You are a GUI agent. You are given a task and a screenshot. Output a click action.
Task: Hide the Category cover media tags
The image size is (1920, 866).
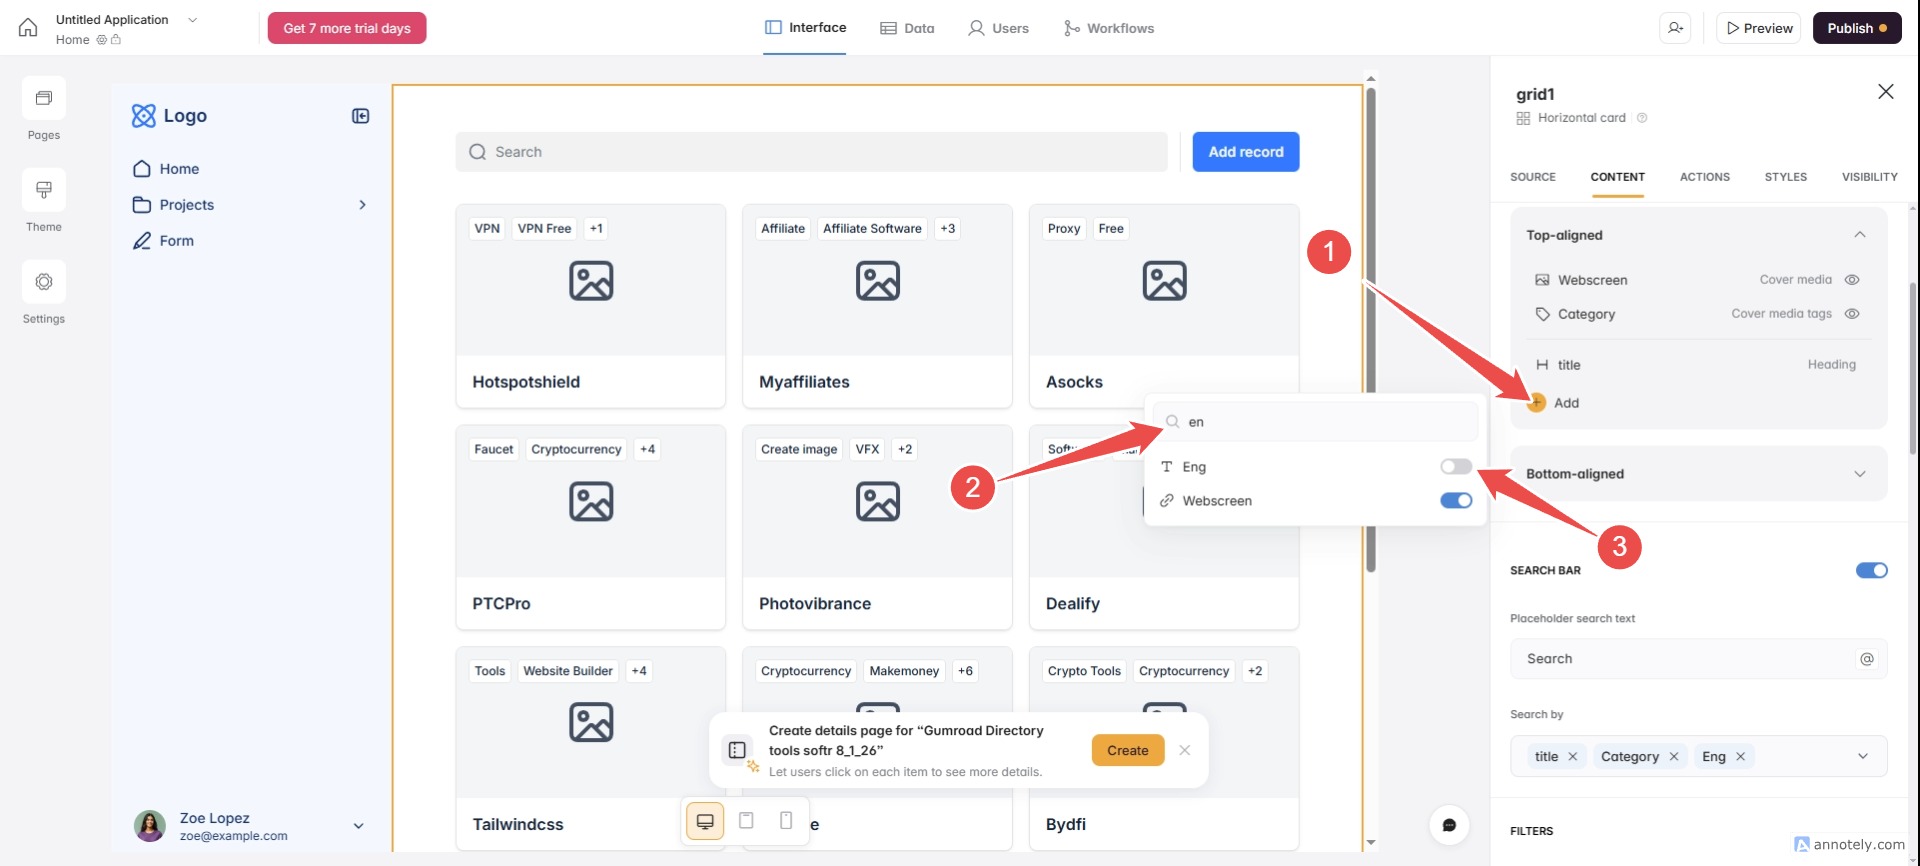[x=1852, y=314]
